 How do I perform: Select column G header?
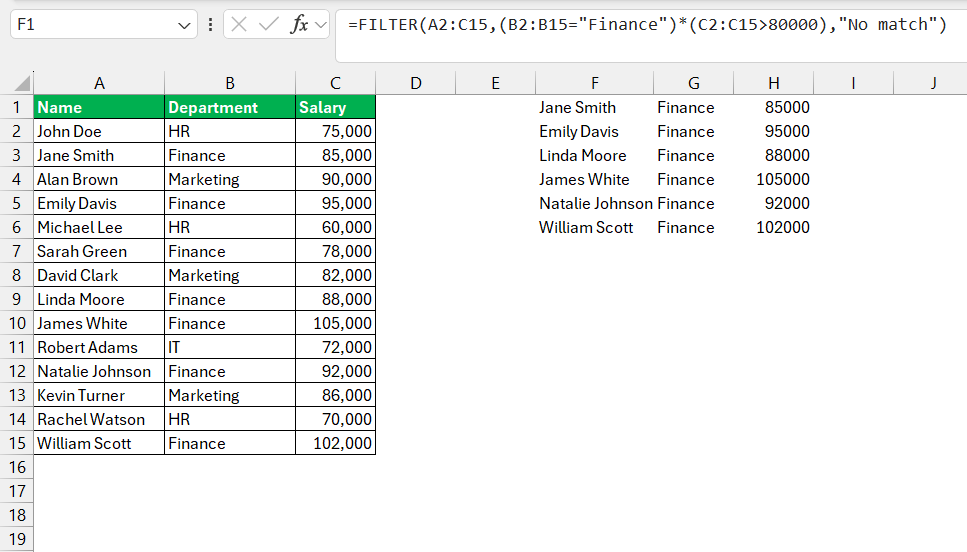click(694, 83)
